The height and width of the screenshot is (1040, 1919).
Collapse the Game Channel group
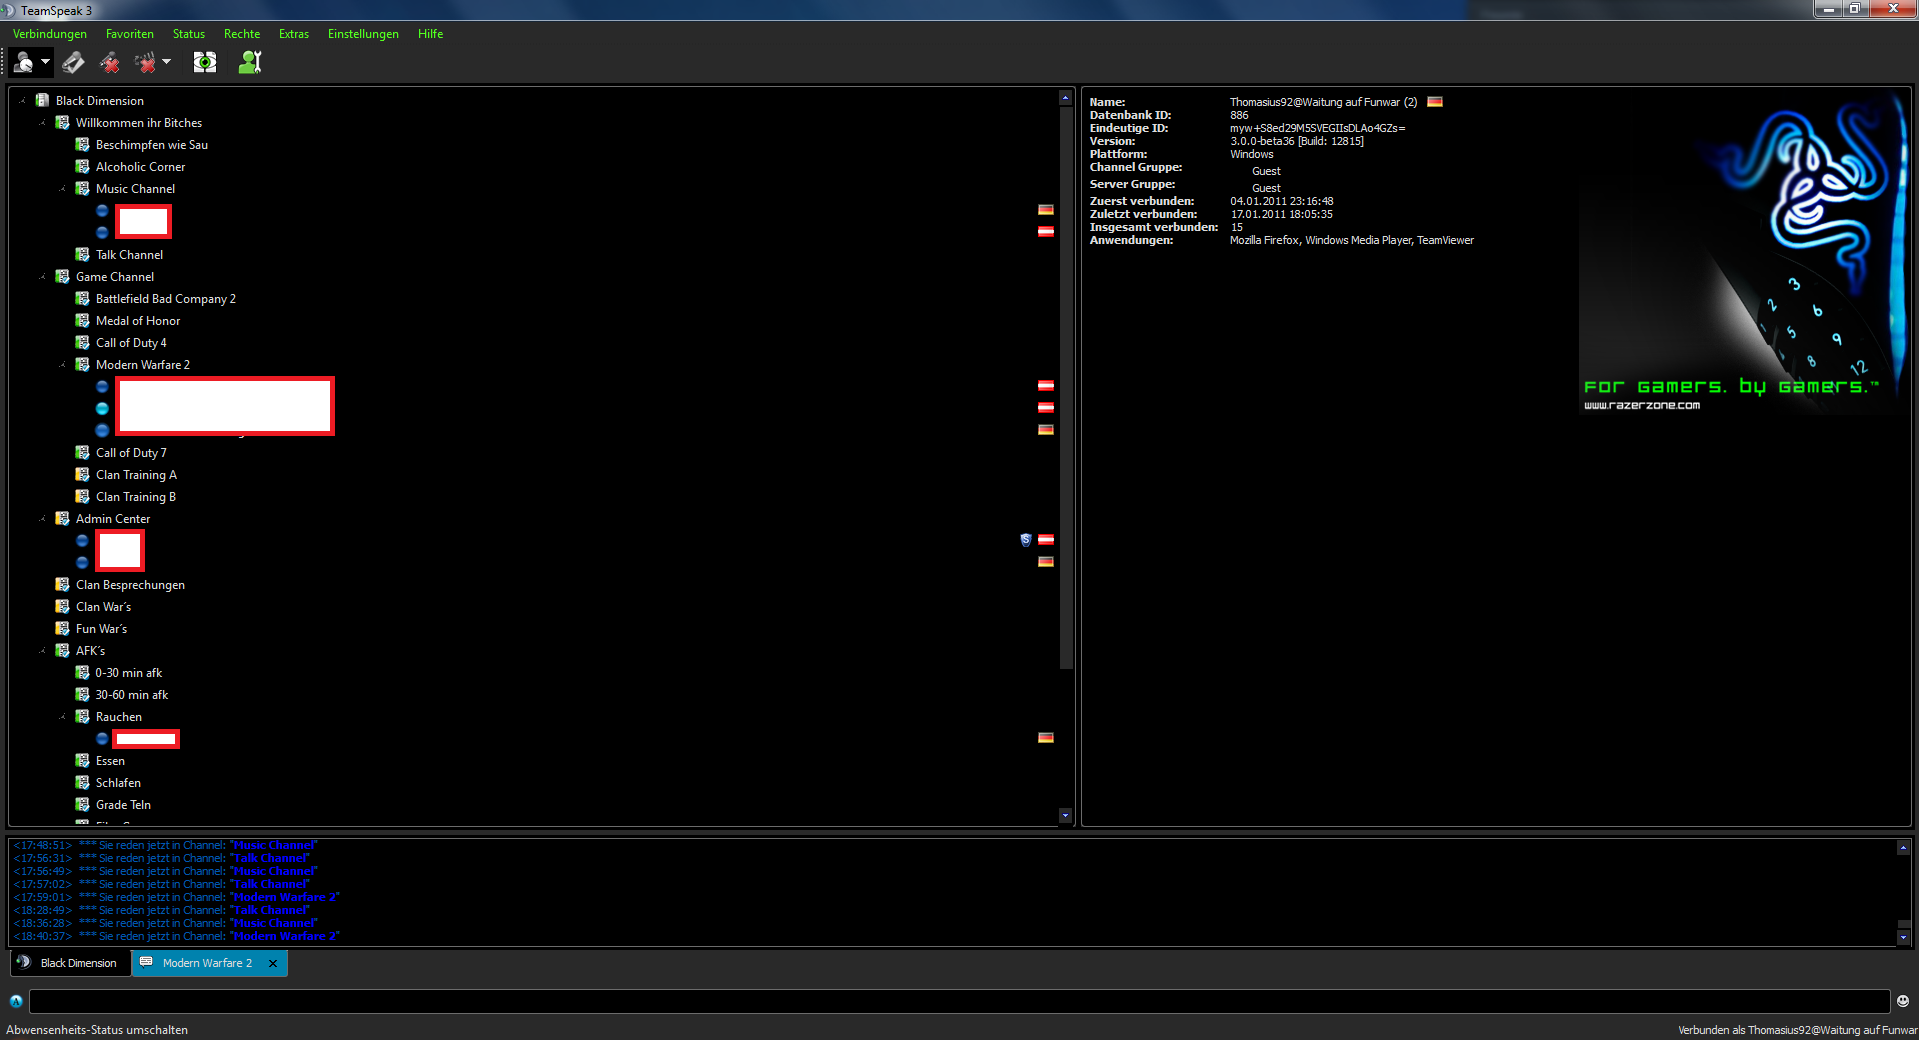(x=43, y=277)
